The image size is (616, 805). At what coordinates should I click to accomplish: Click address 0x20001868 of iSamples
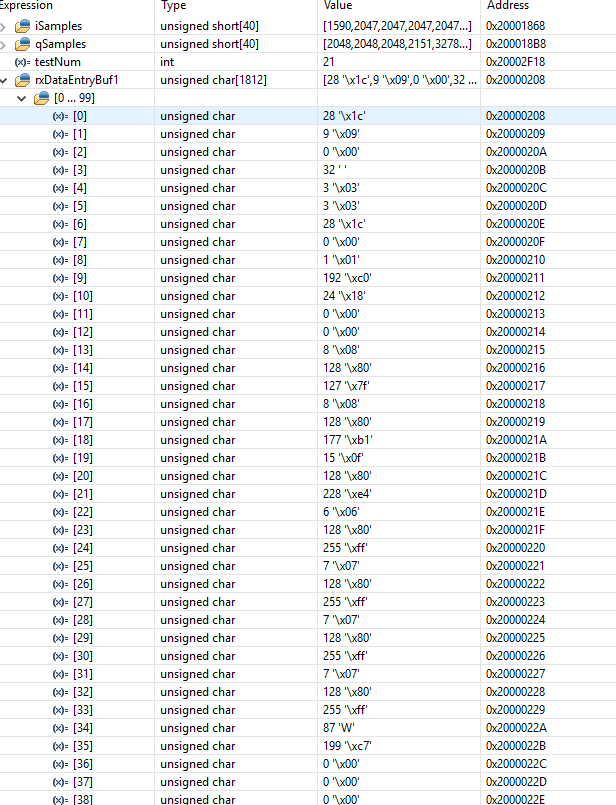pos(515,26)
